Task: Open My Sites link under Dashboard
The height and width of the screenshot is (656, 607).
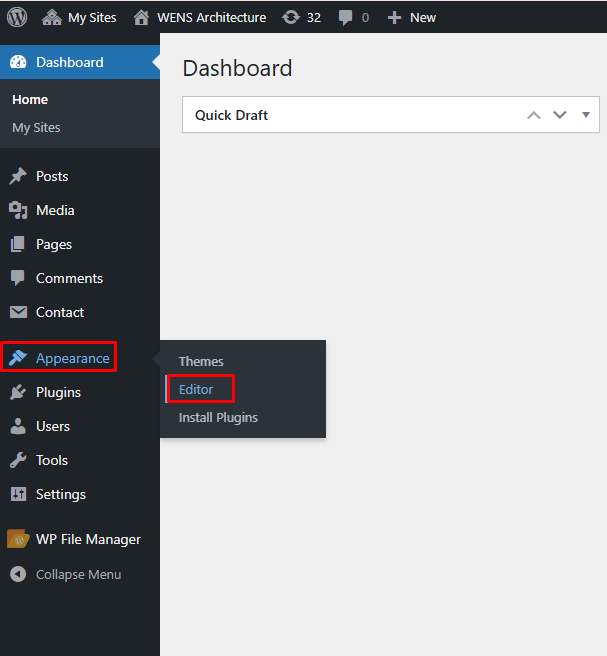Action: [36, 128]
